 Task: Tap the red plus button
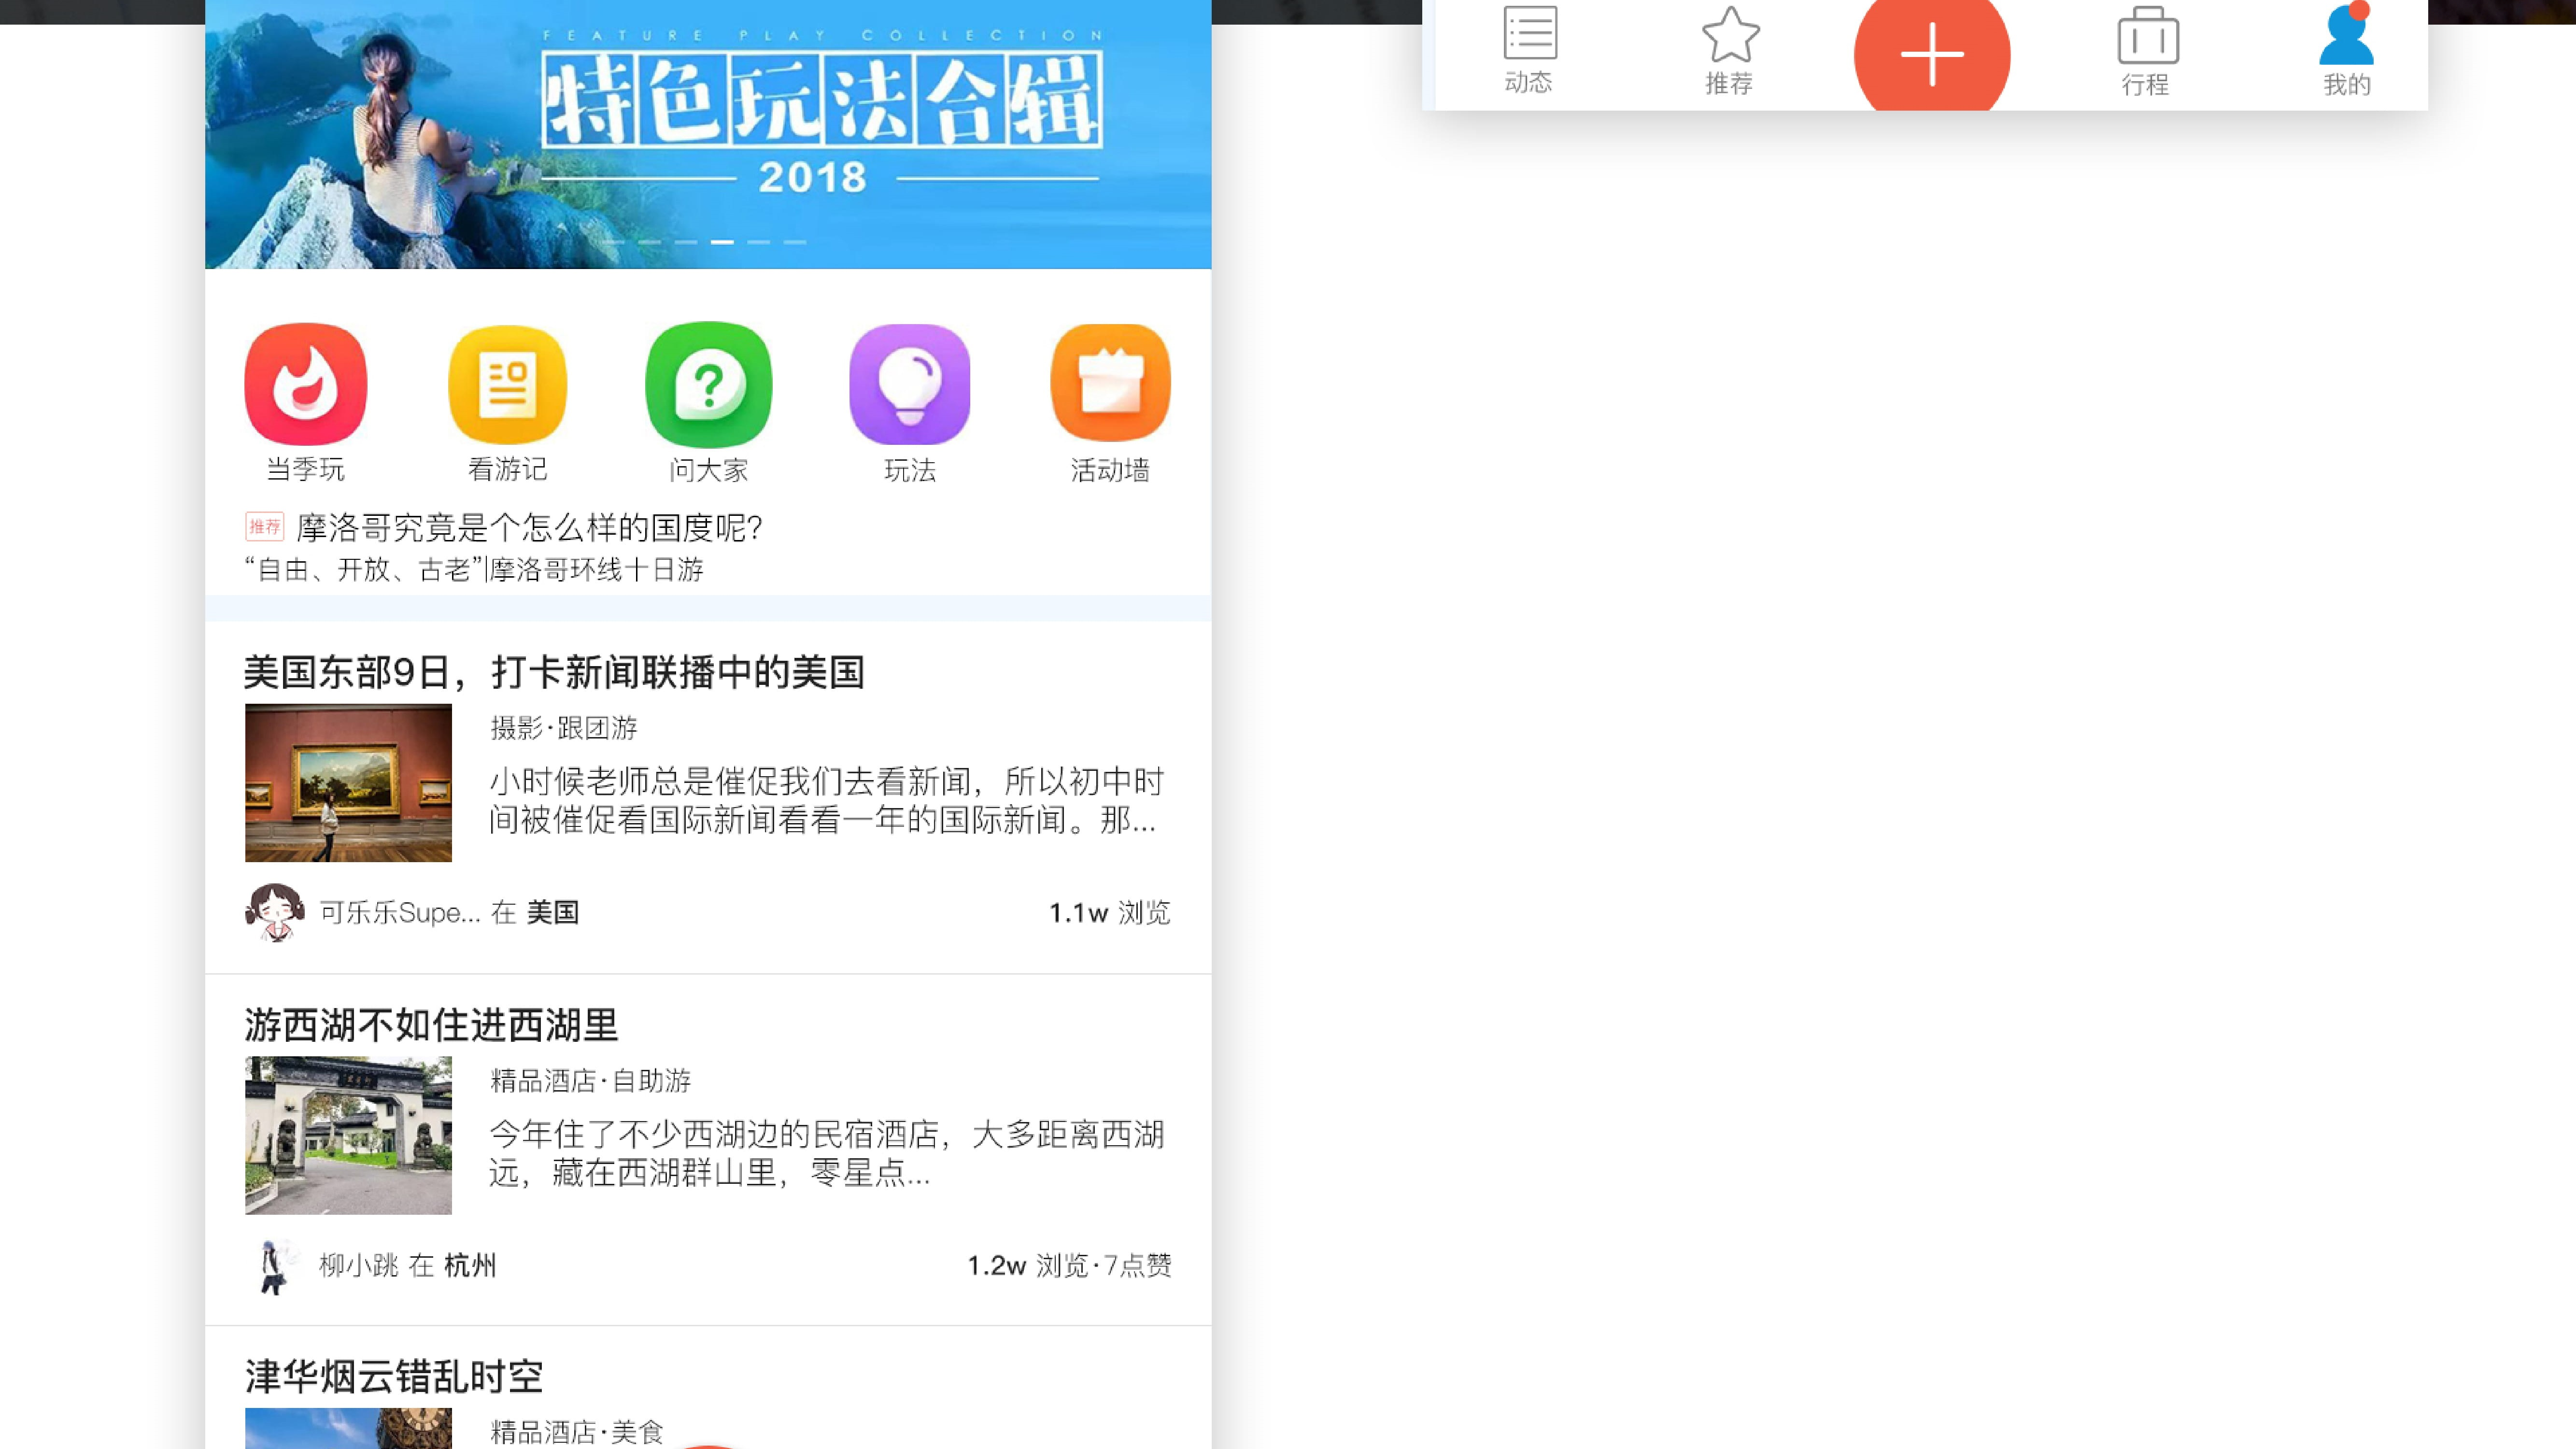click(1932, 53)
